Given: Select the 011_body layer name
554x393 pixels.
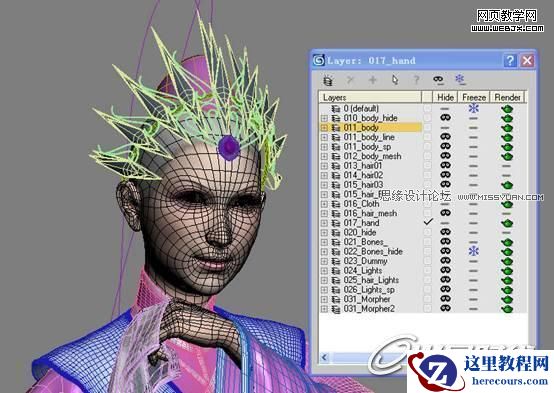Looking at the screenshot, I should pos(361,128).
